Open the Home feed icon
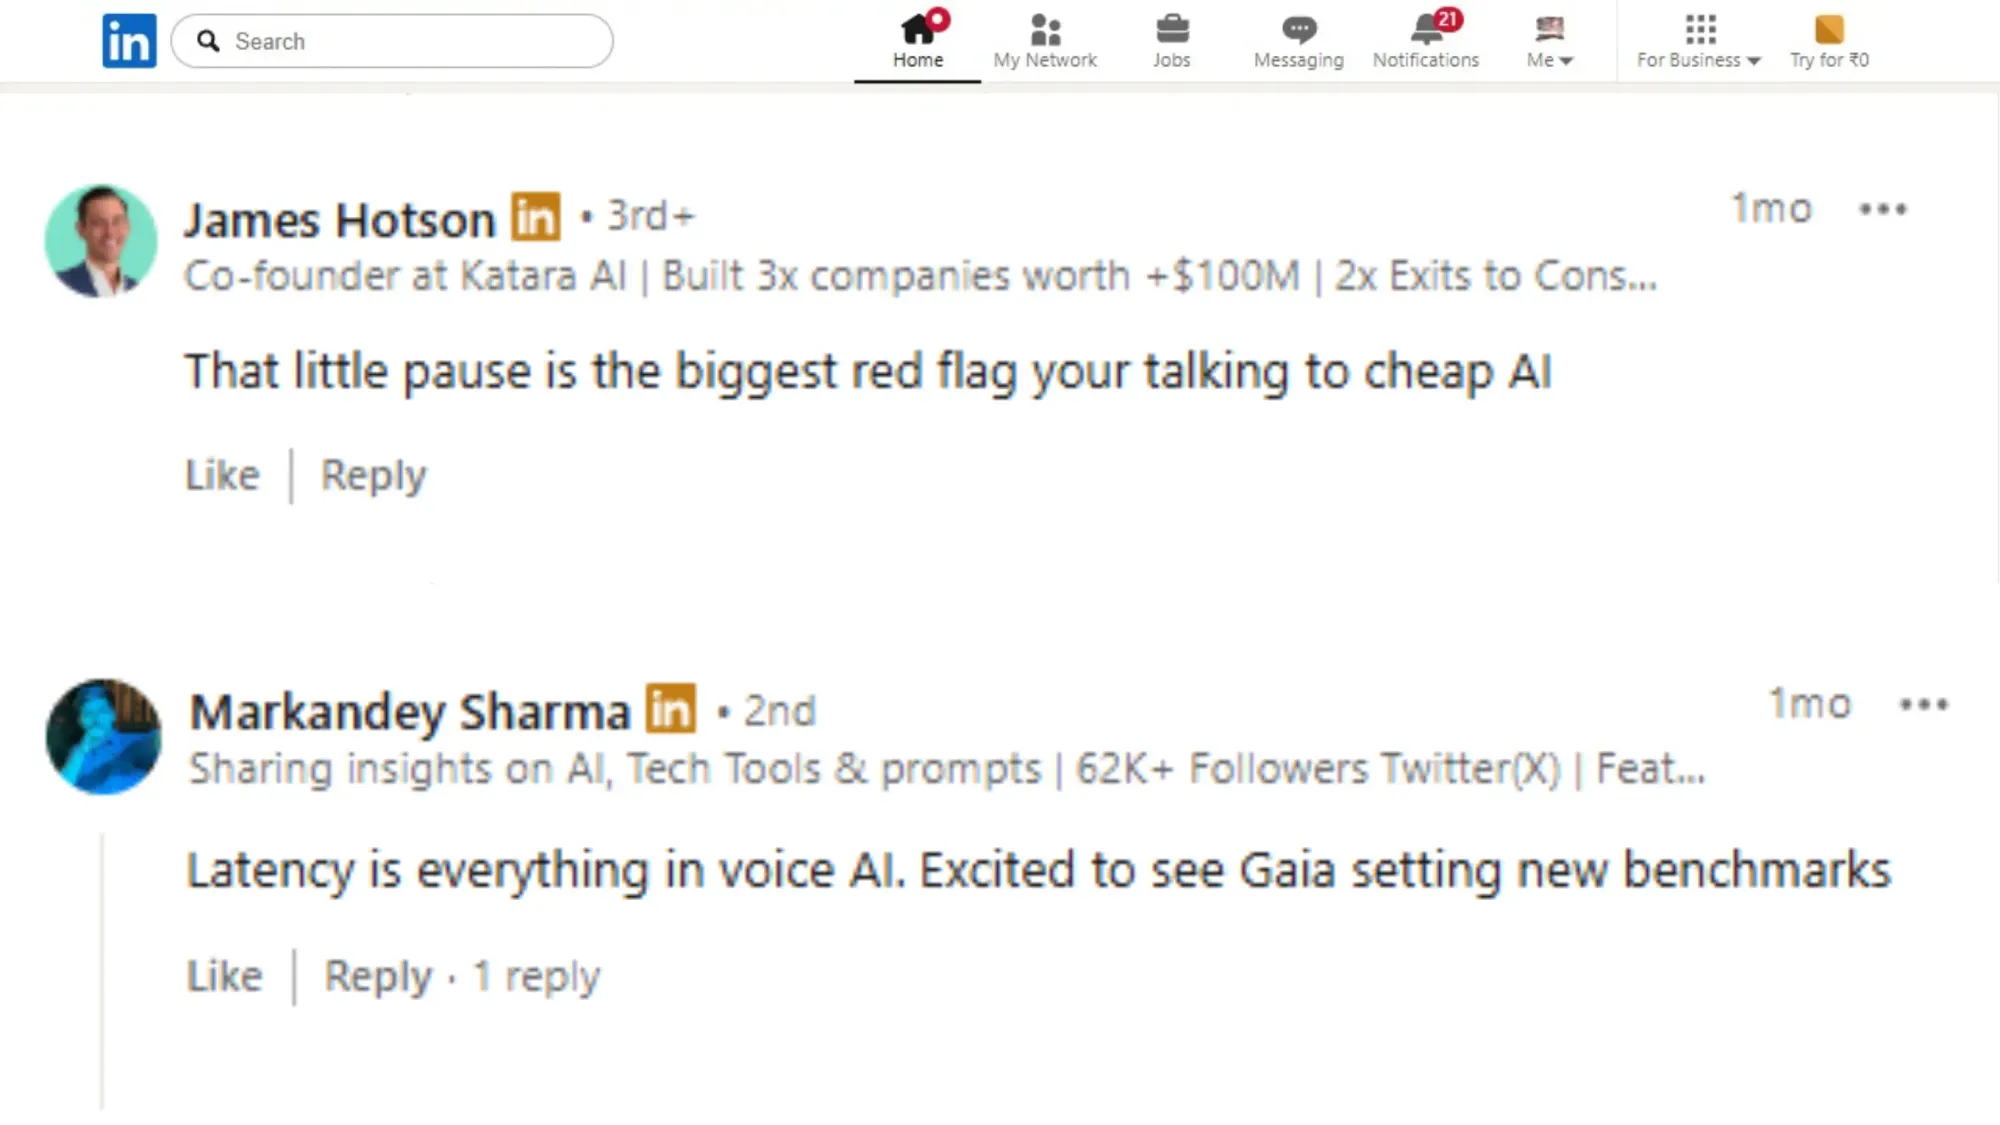 point(918,30)
